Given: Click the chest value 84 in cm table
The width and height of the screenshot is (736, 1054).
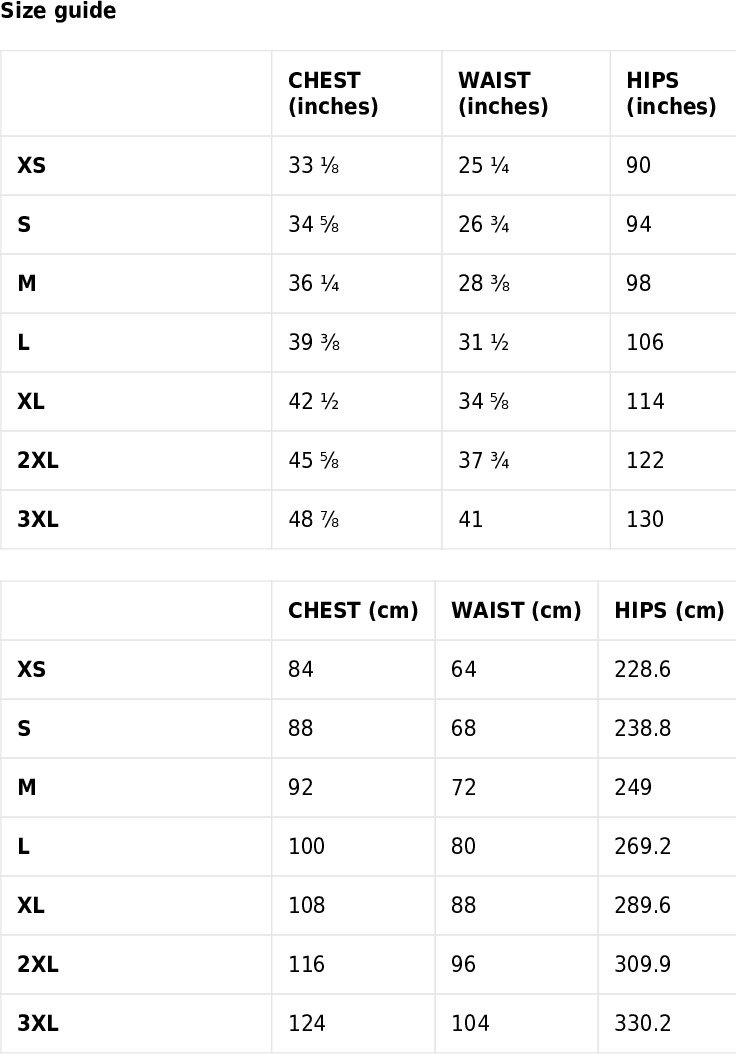Looking at the screenshot, I should click(x=300, y=670).
